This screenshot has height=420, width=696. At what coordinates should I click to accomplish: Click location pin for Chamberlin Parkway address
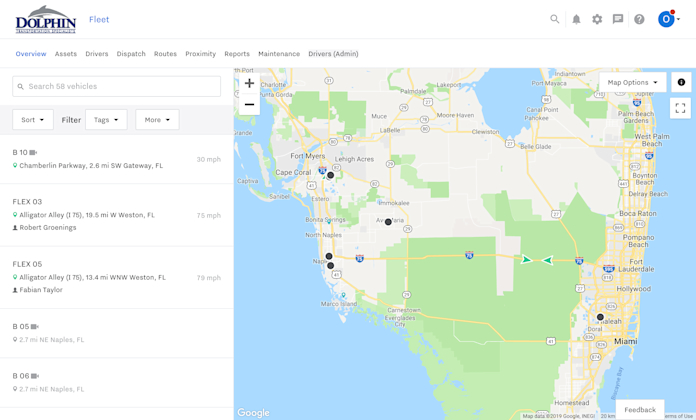tap(15, 165)
